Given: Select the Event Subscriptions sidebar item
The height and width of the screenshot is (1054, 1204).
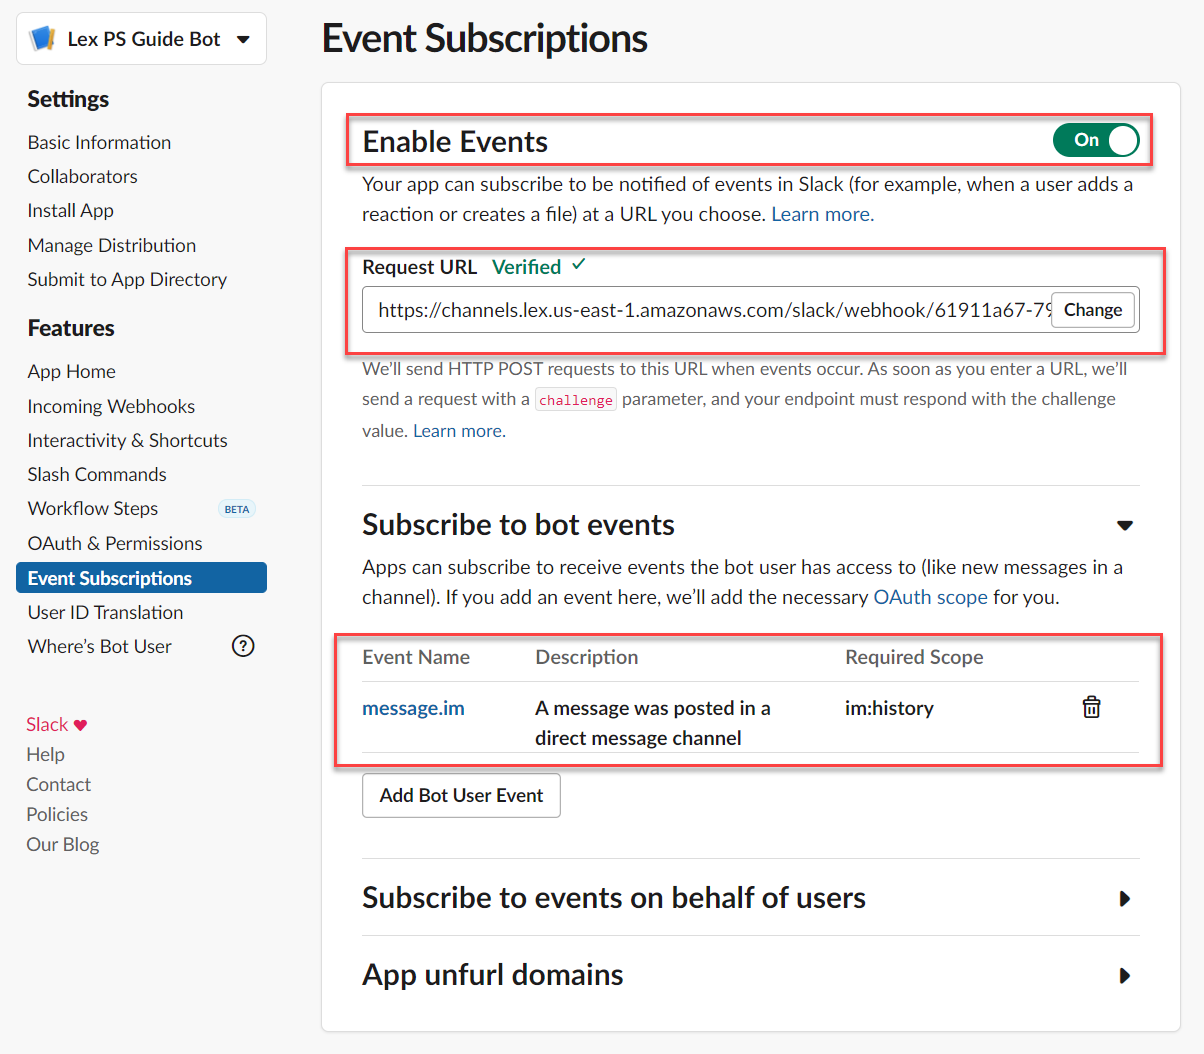Looking at the screenshot, I should pos(141,578).
